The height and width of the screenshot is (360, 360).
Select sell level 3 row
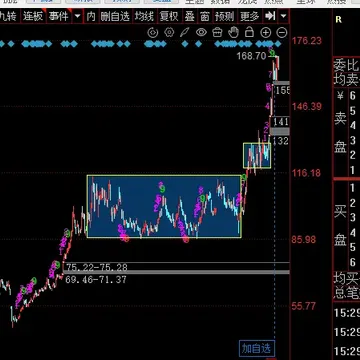352,140
